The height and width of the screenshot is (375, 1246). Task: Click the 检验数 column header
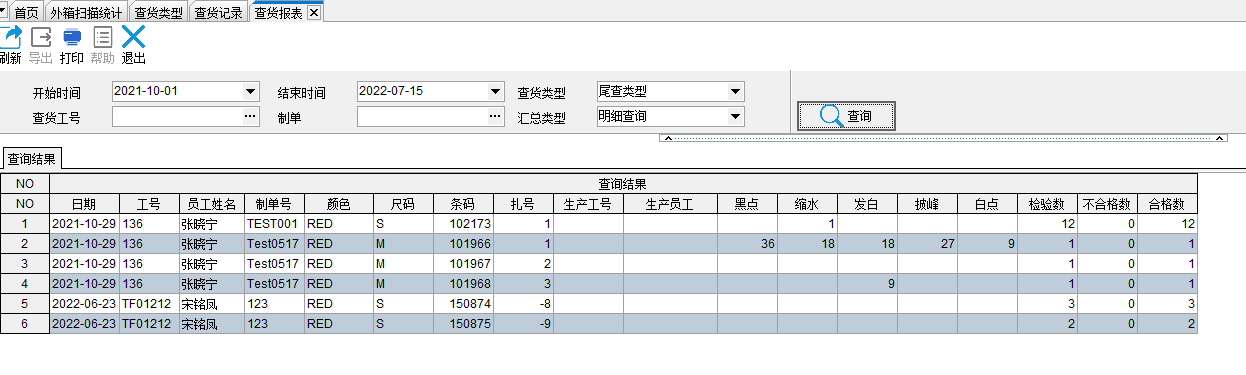coord(1047,204)
